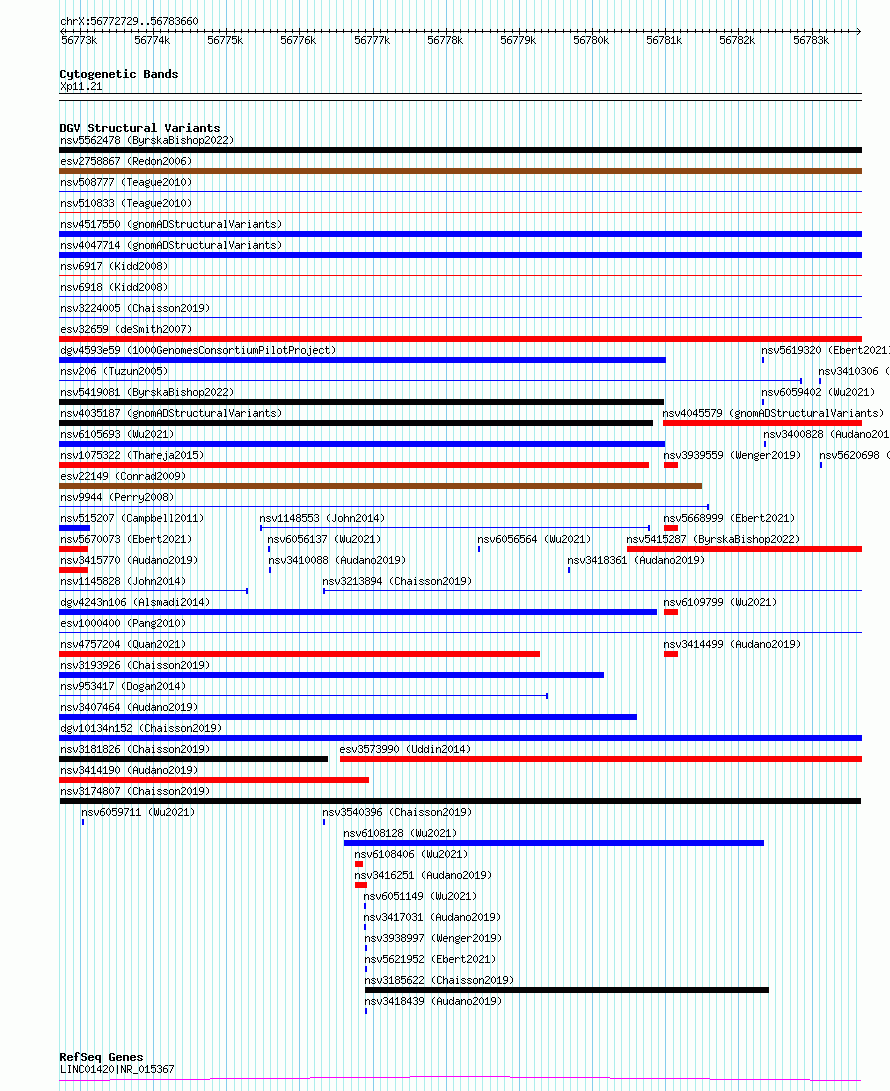
Task: Open esv3573990 (Uddin2014) label
Action: [x=405, y=749]
